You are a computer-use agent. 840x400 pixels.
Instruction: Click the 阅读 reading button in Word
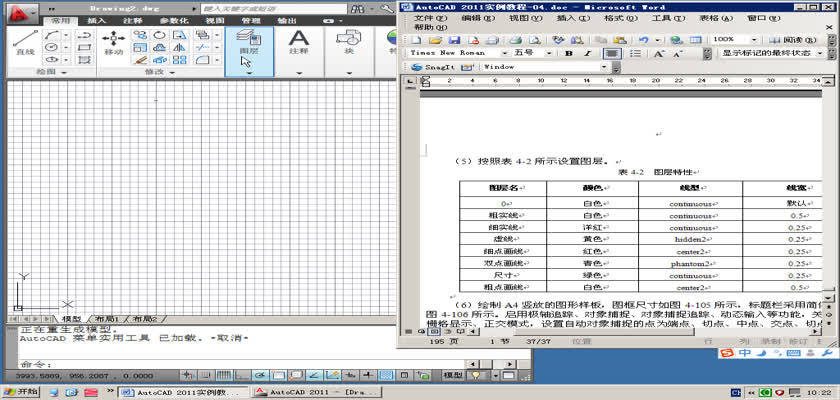[x=793, y=40]
